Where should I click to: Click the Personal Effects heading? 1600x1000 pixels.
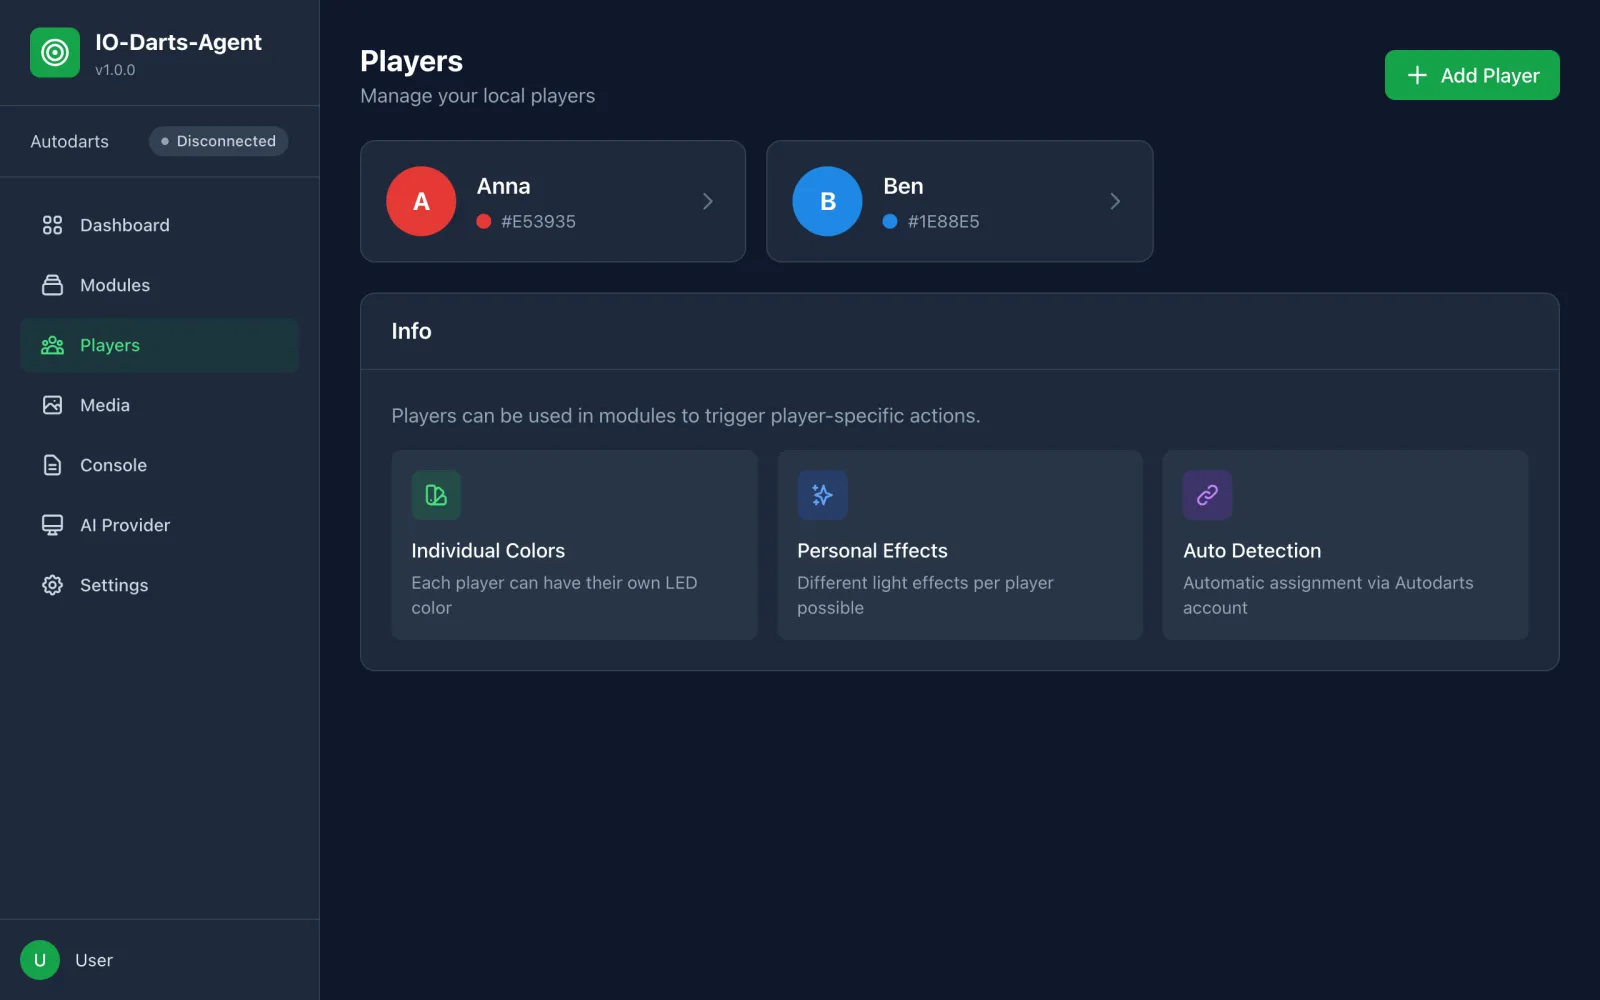[x=872, y=551]
